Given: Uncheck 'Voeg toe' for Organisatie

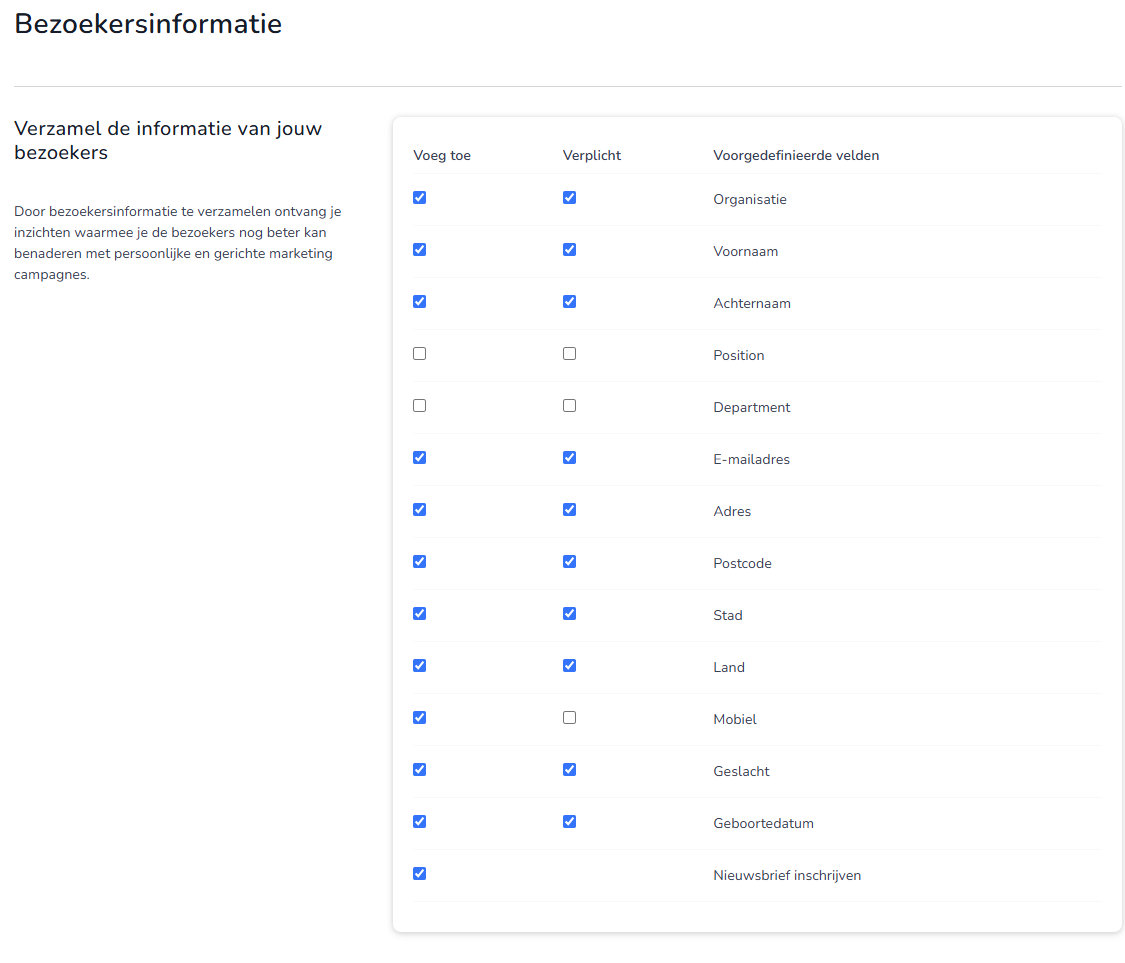Looking at the screenshot, I should pos(419,198).
